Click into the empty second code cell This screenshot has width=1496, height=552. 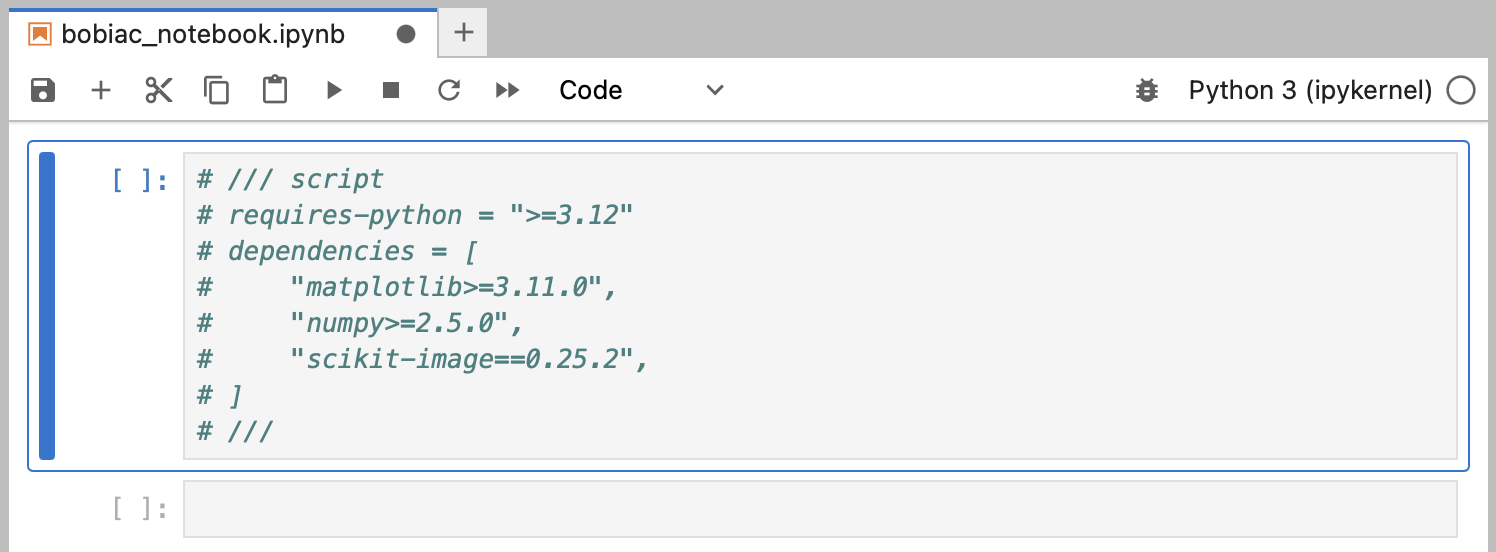point(820,509)
